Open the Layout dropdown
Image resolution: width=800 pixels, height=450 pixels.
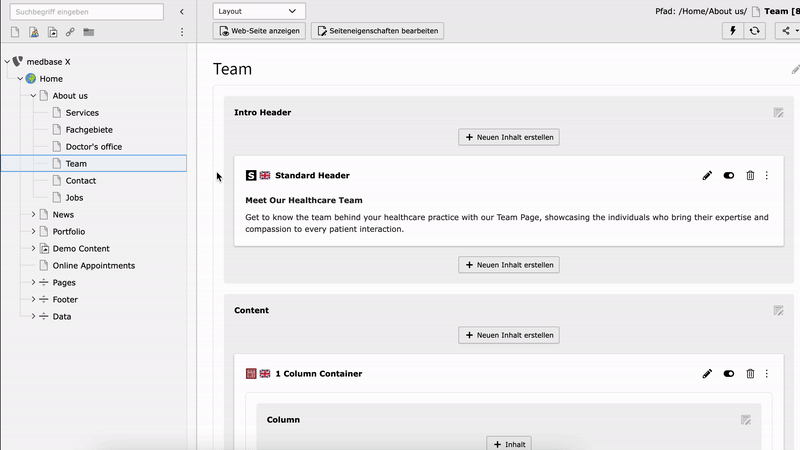259,11
